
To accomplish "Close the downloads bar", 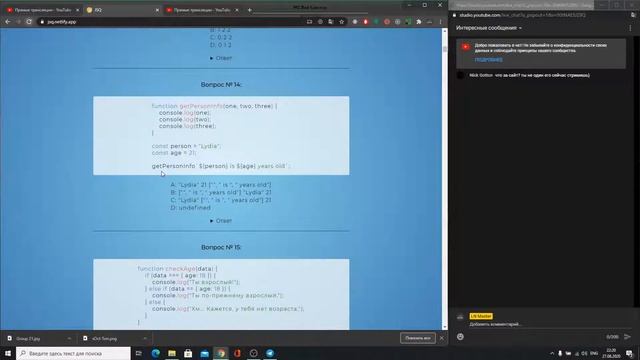I will pyautogui.click(x=442, y=338).
